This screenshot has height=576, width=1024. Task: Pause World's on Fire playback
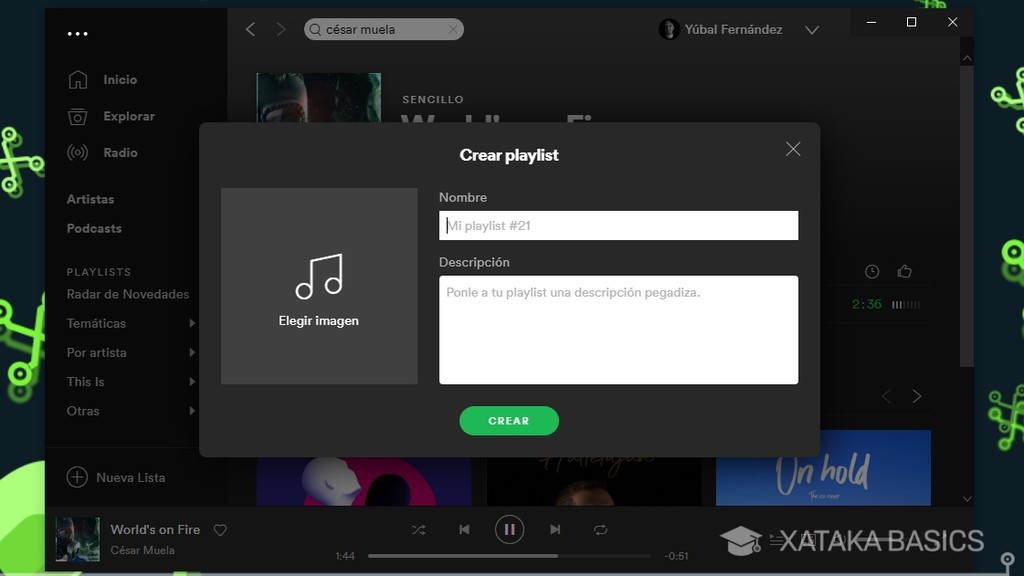[509, 530]
